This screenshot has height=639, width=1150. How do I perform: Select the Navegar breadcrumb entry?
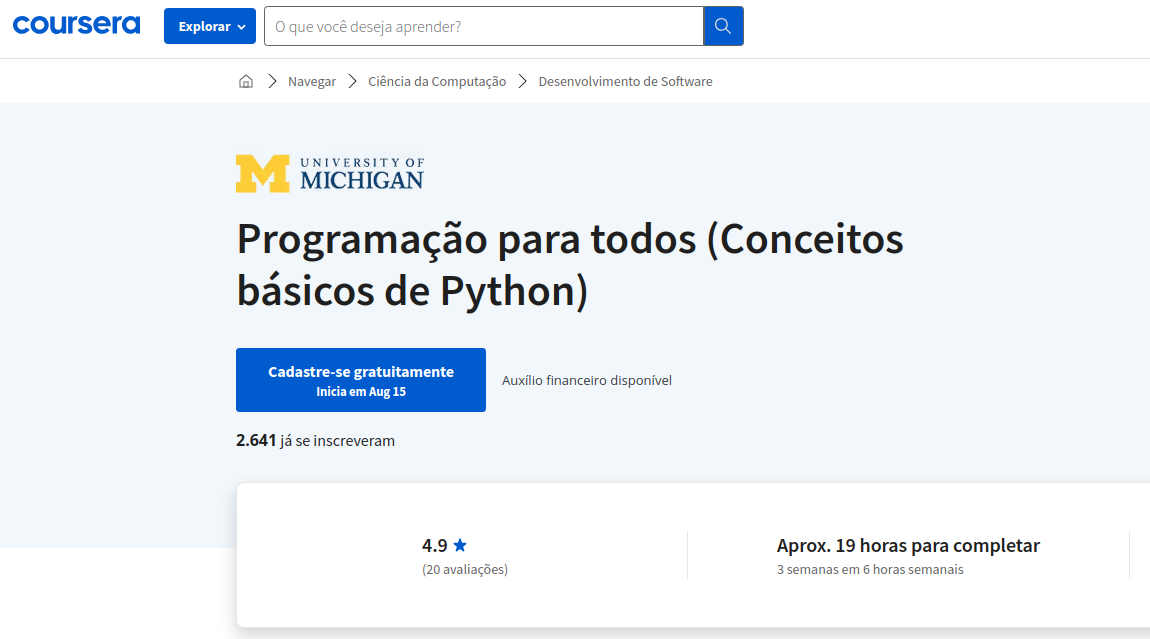311,80
